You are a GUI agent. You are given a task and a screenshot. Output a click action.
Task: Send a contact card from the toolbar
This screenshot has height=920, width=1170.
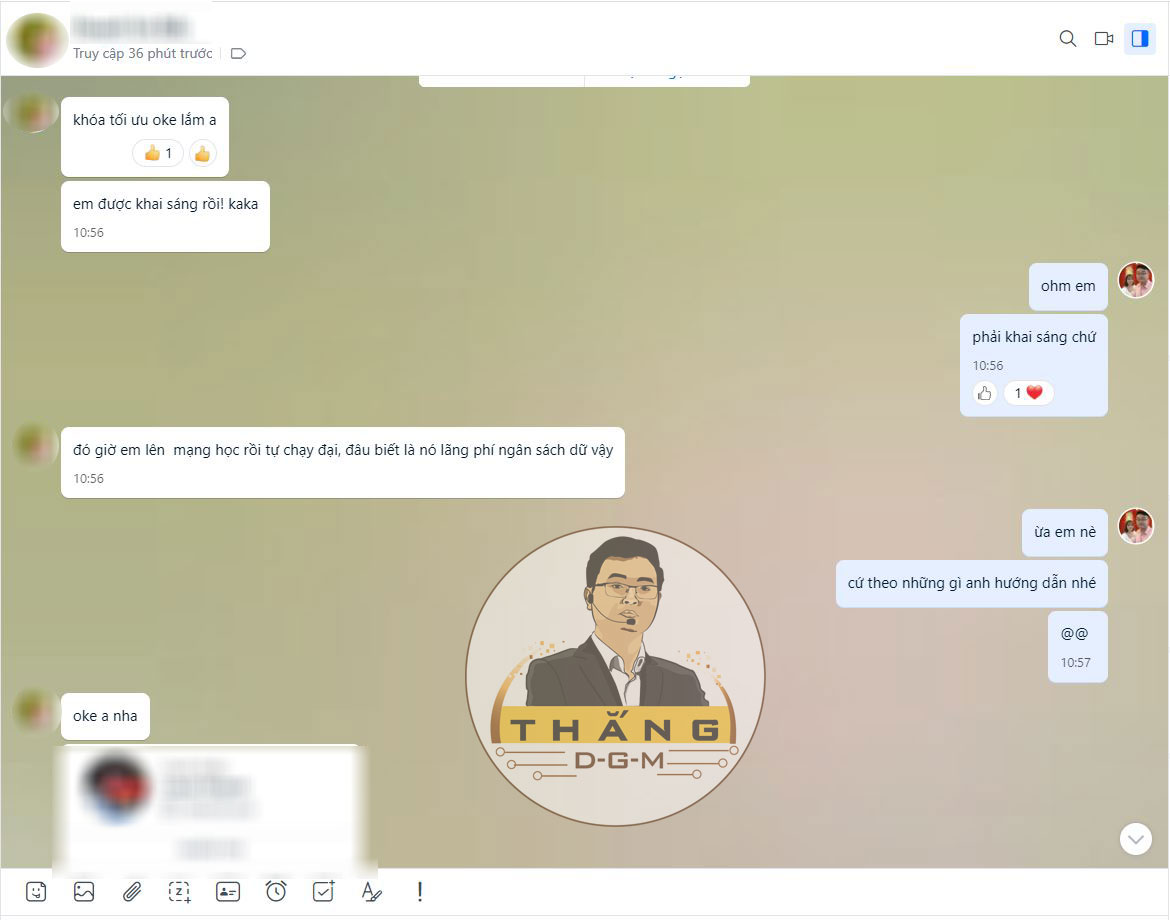228,892
